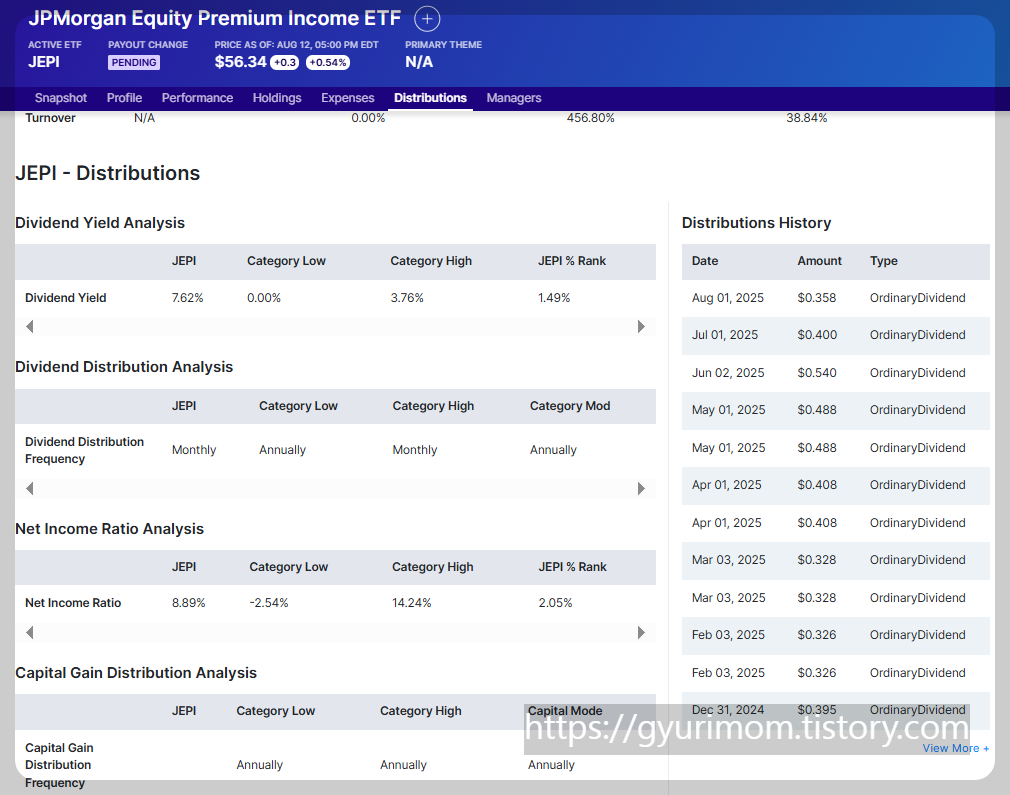Click the +0.54% change badge
Viewport: 1010px width, 795px height.
point(328,62)
